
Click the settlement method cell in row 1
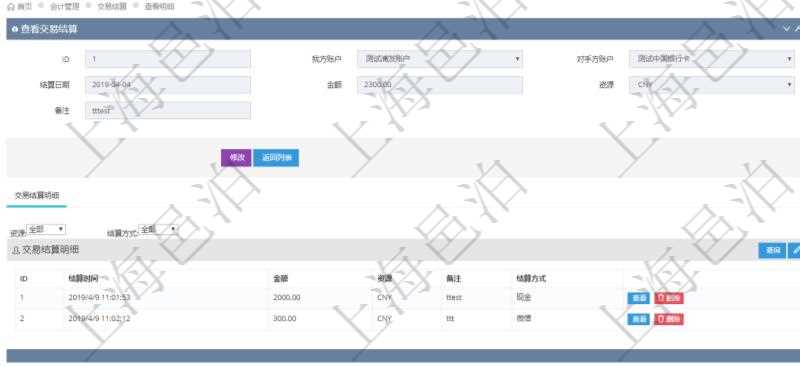click(x=523, y=297)
